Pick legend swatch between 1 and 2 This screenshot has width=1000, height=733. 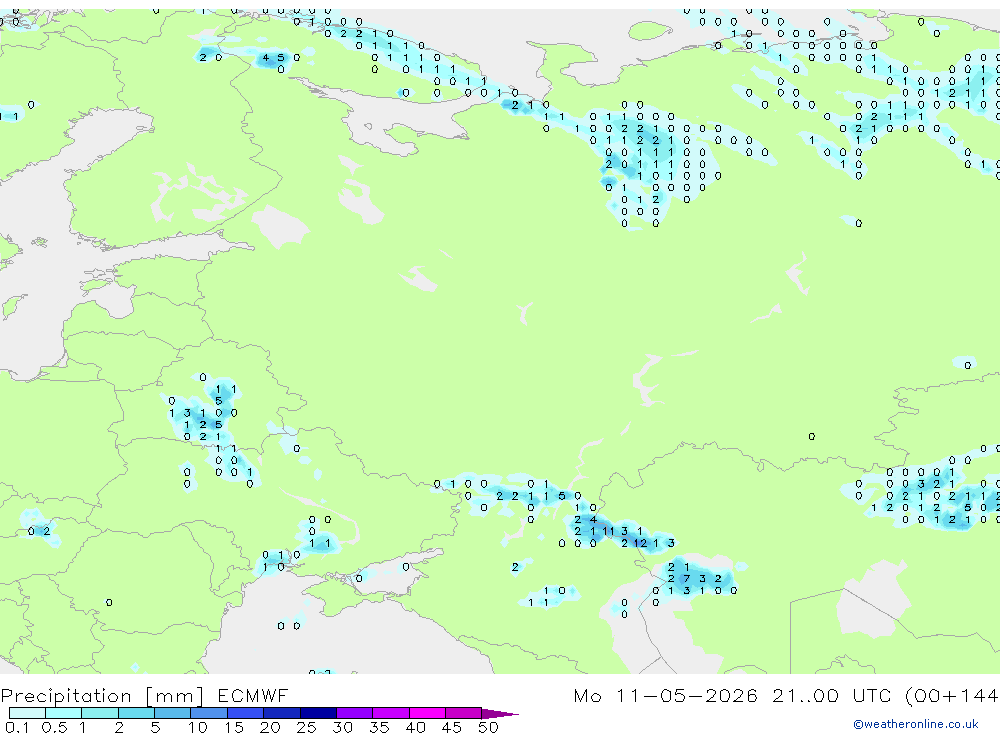99,713
